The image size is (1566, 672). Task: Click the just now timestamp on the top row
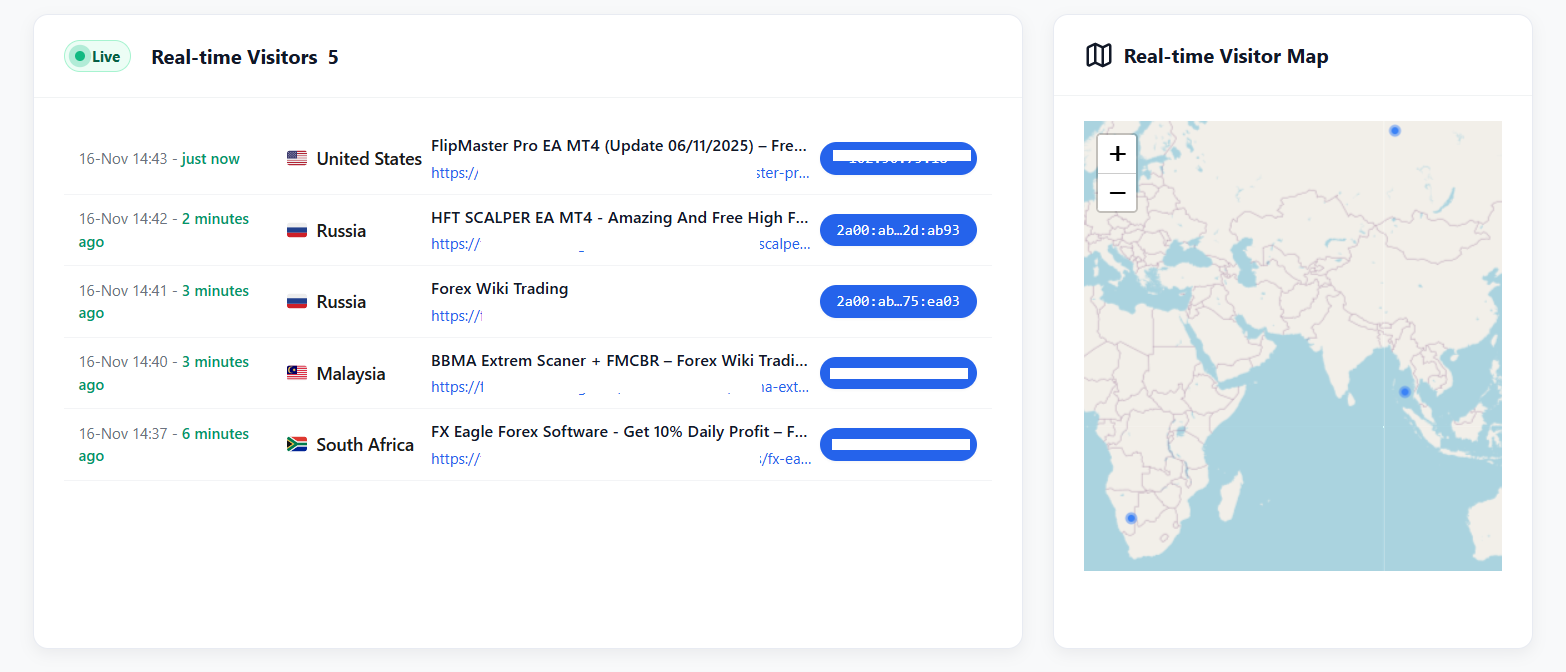point(210,158)
